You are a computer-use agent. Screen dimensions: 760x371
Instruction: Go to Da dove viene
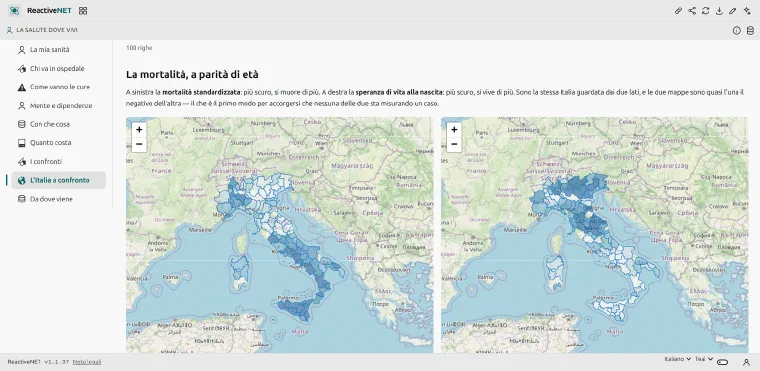pos(59,199)
